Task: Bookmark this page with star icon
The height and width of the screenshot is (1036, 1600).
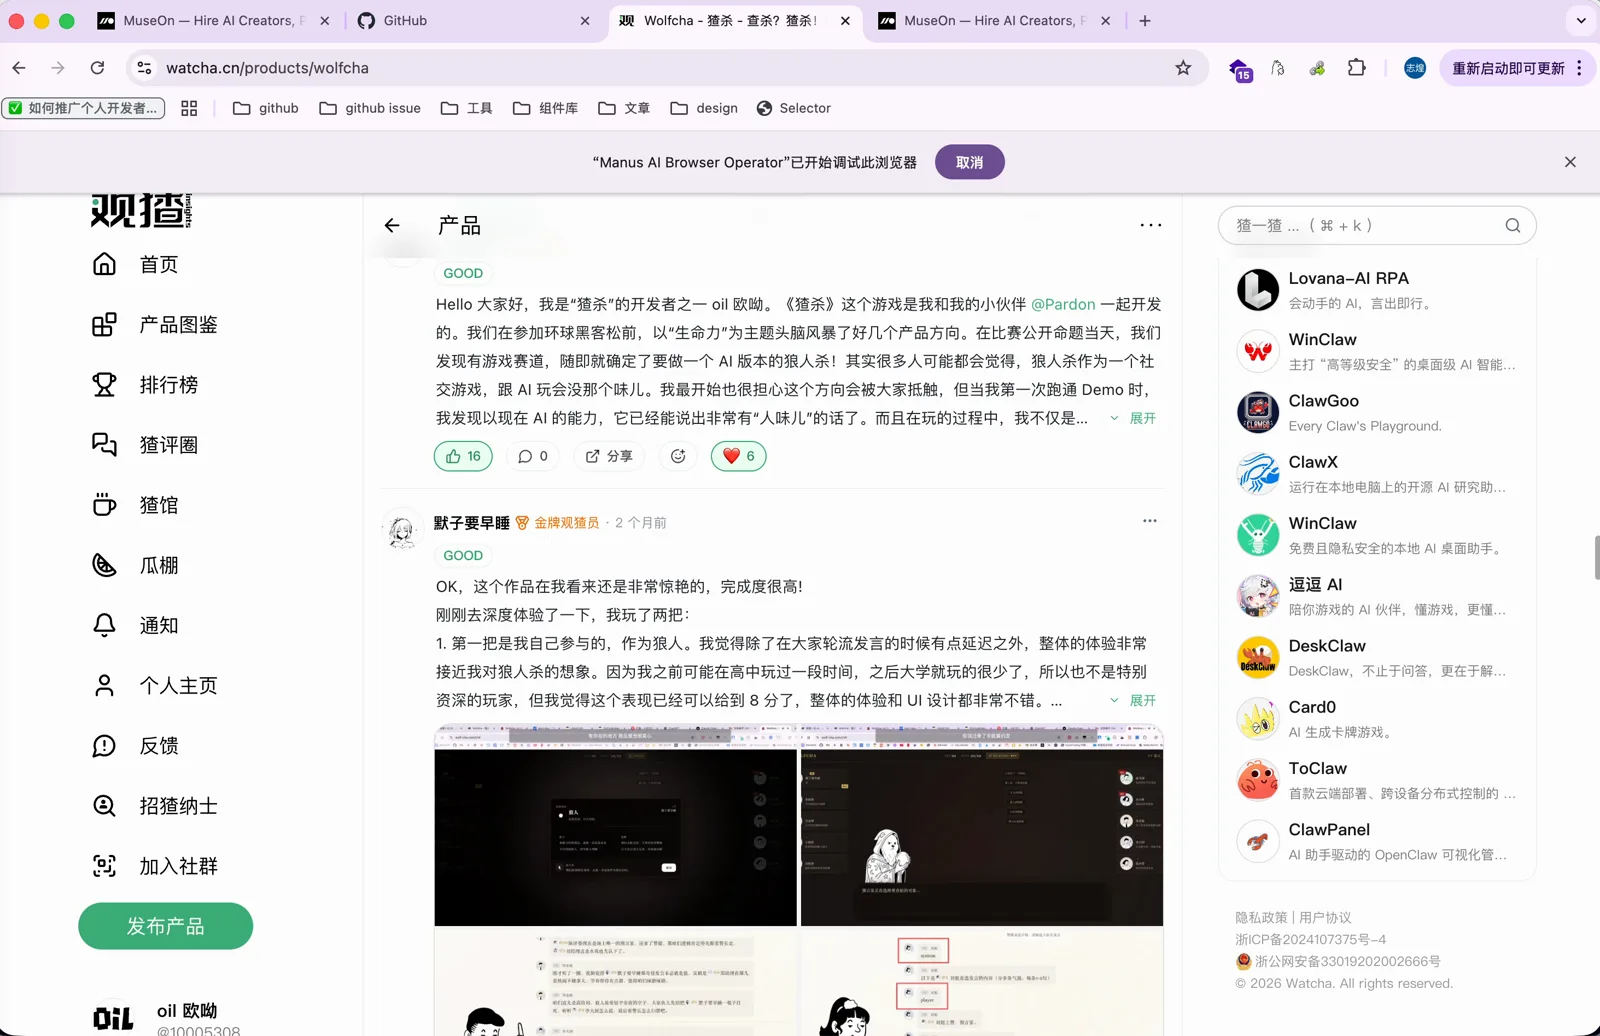Action: (1183, 68)
